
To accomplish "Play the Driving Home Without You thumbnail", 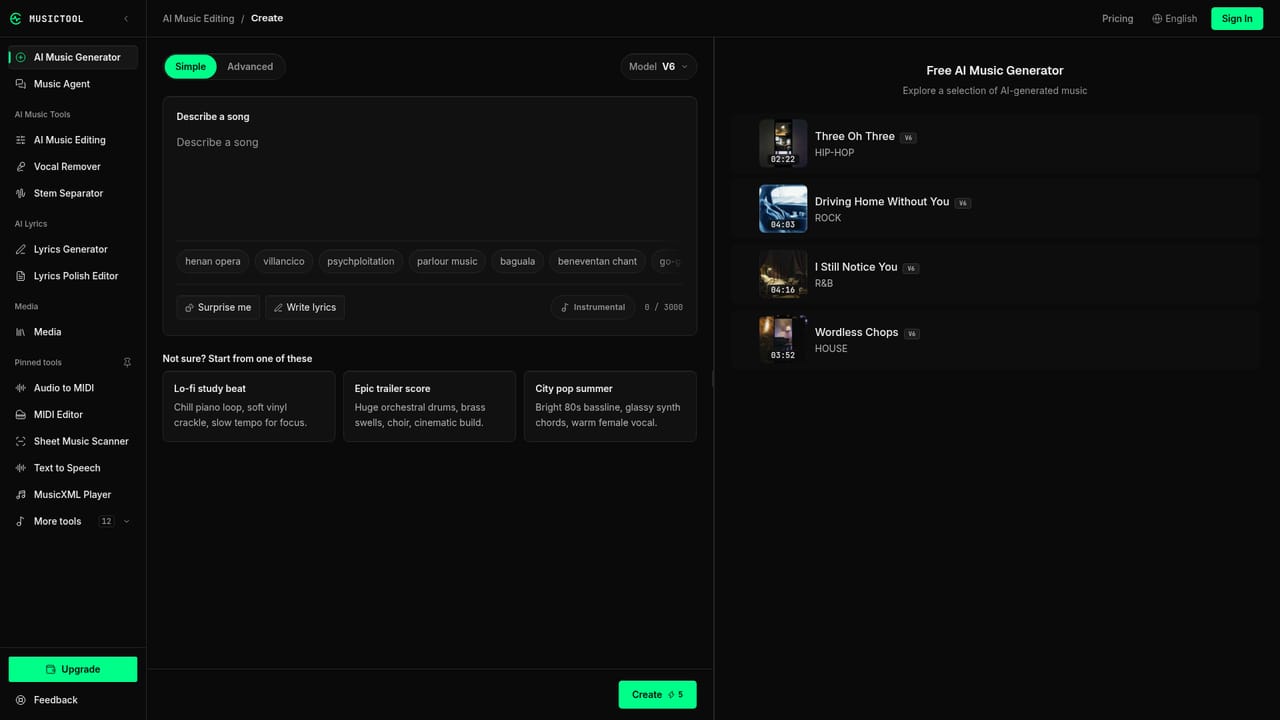I will [783, 208].
